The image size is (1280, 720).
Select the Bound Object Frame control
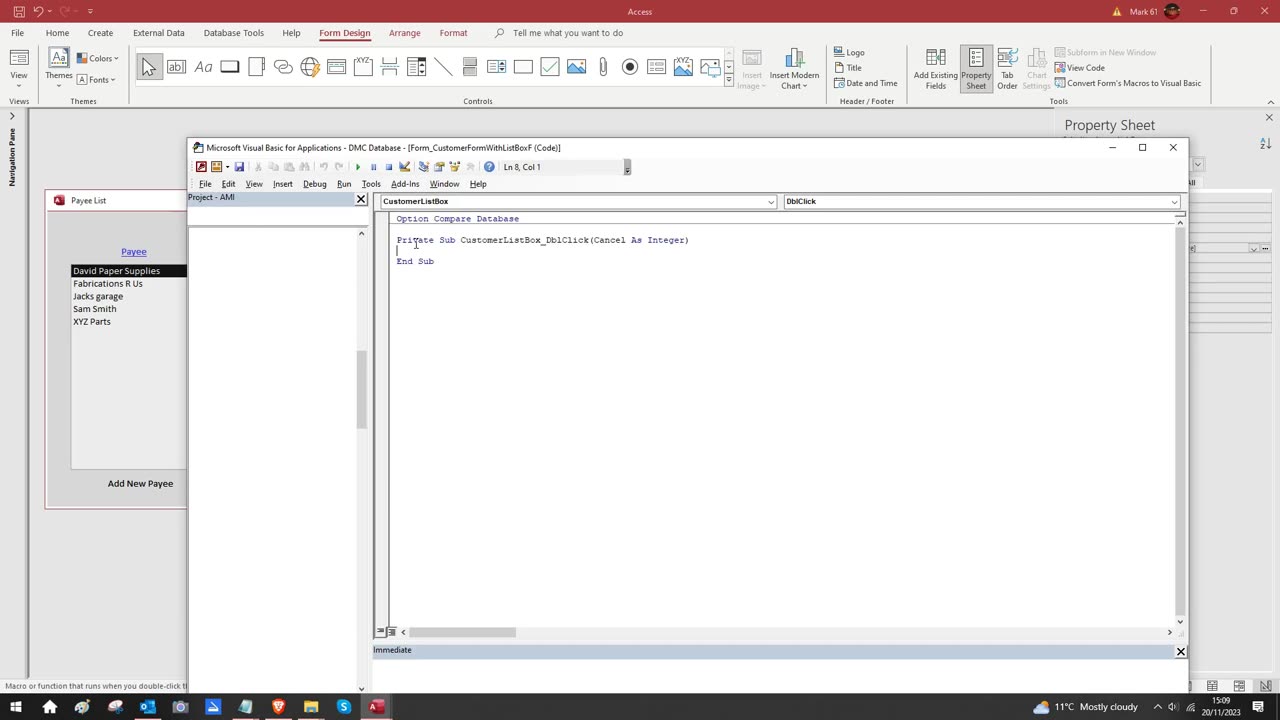[x=683, y=67]
